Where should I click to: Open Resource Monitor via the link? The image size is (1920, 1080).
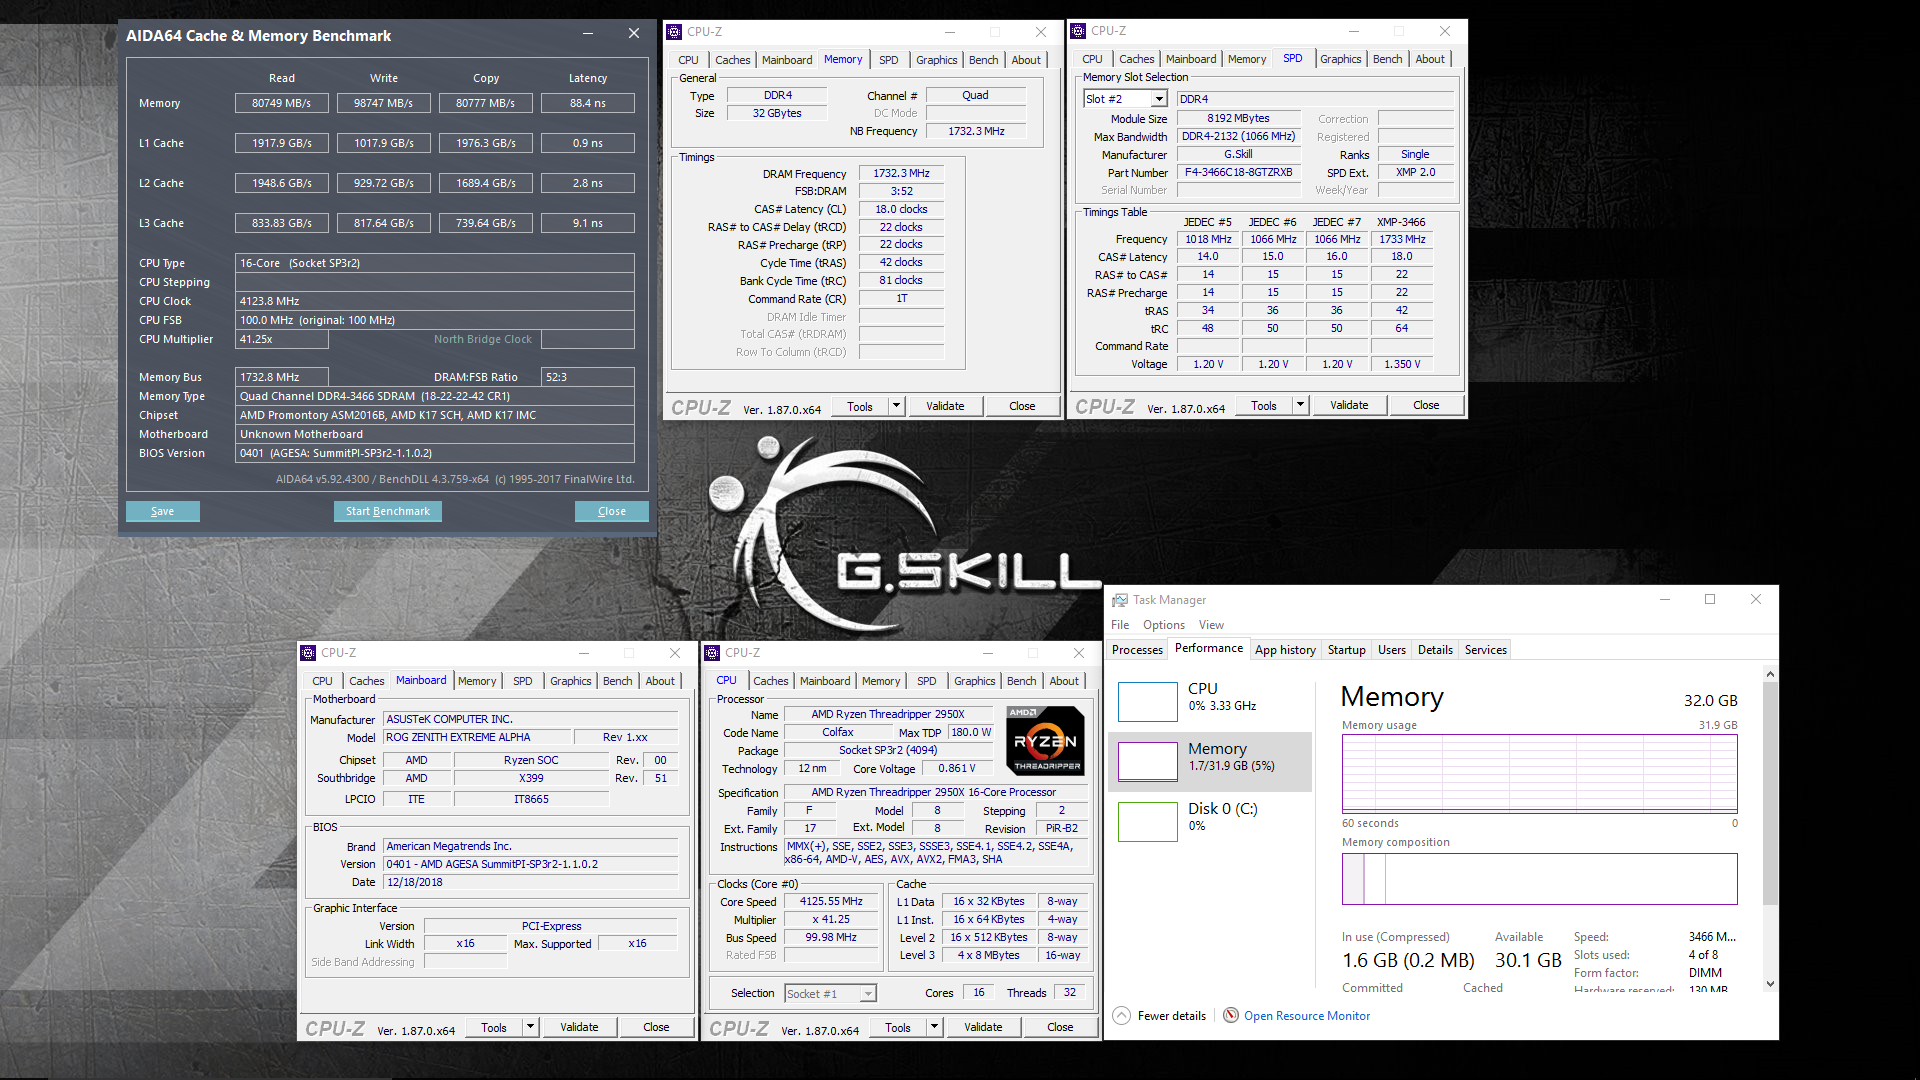[1307, 1015]
